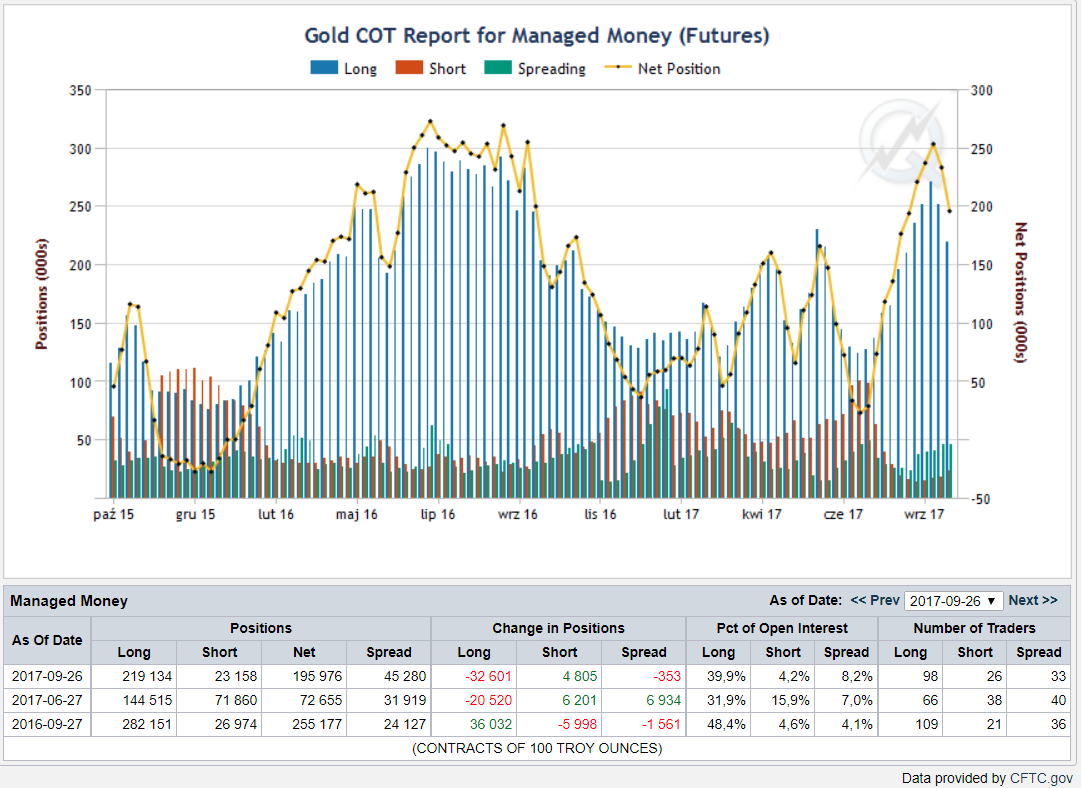This screenshot has height=788, width=1082.
Task: Go to the next date with Next >>
Action: click(x=1033, y=600)
